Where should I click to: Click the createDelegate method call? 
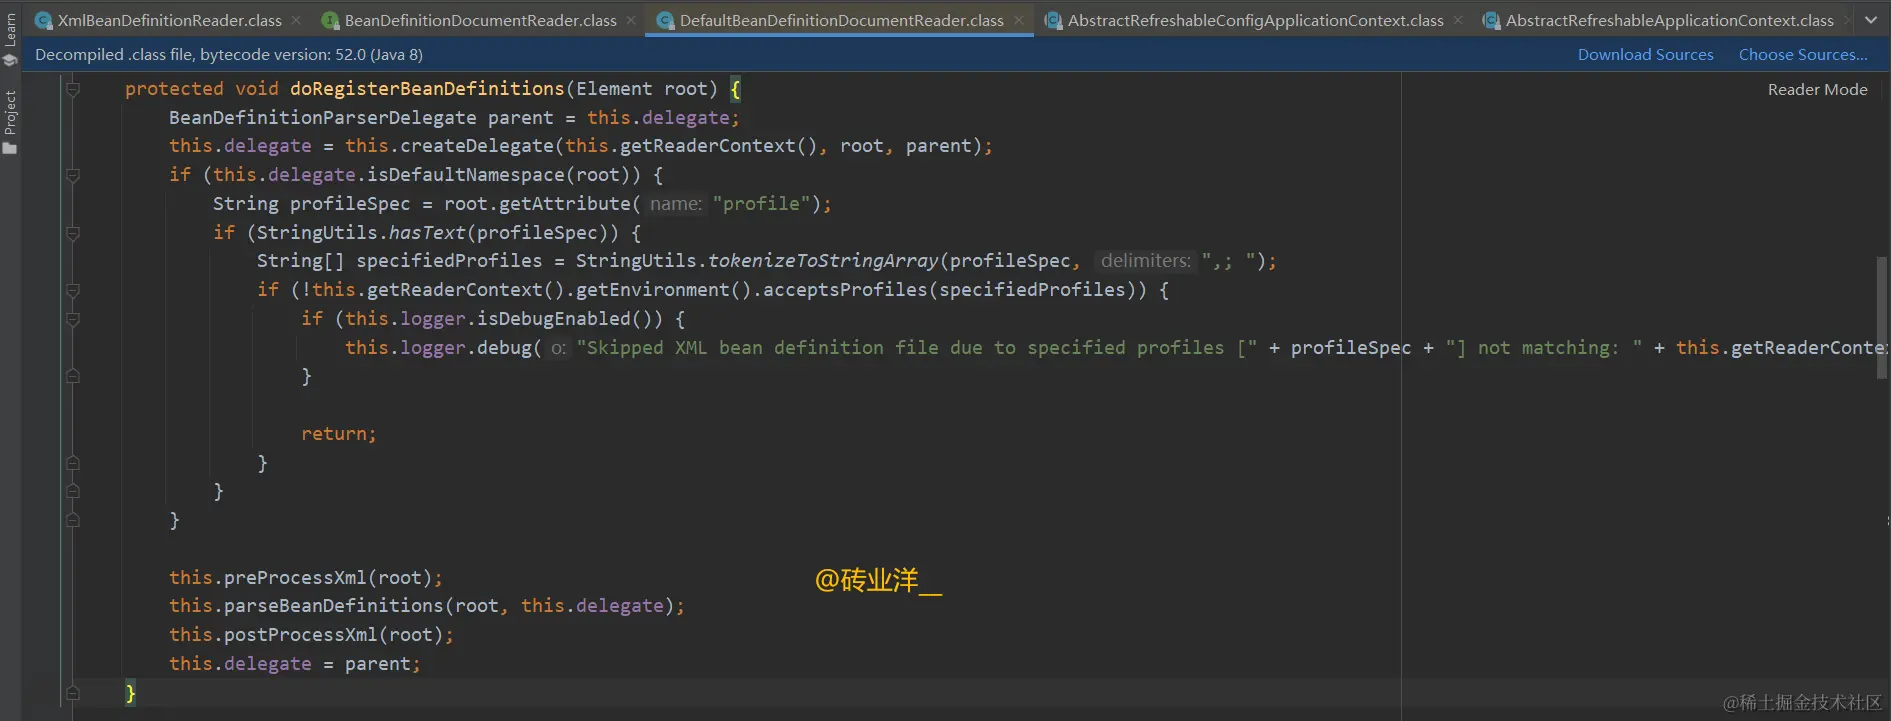[477, 146]
